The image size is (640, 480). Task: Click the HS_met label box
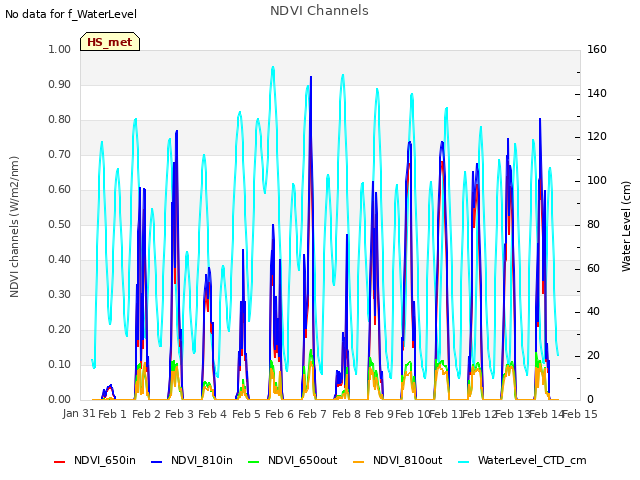tap(110, 42)
